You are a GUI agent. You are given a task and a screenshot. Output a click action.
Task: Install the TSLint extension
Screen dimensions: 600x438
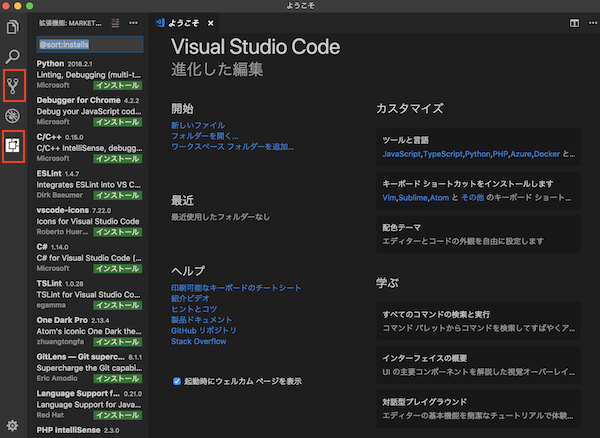point(118,305)
